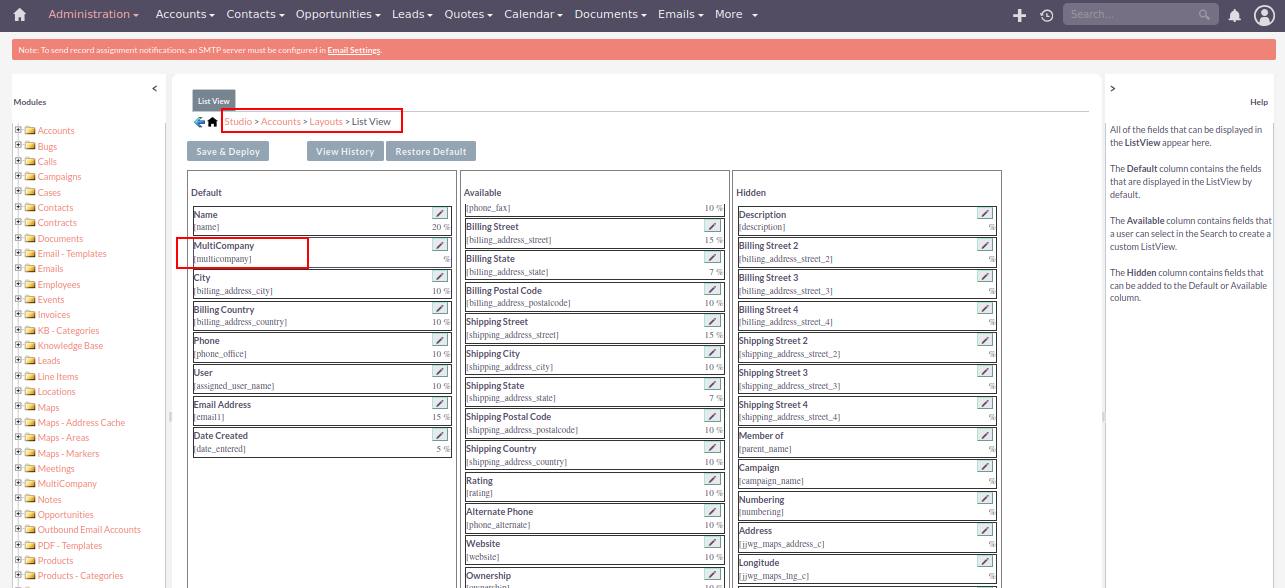
Task: Open recently viewed history icon
Action: 1046,15
